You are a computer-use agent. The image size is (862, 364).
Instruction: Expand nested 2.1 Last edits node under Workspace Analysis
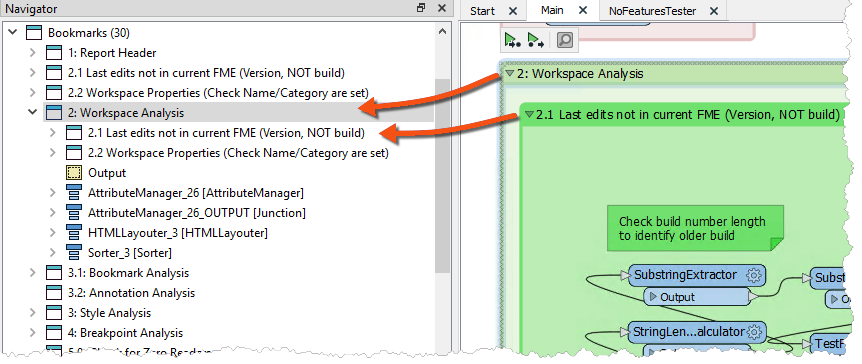click(x=53, y=133)
